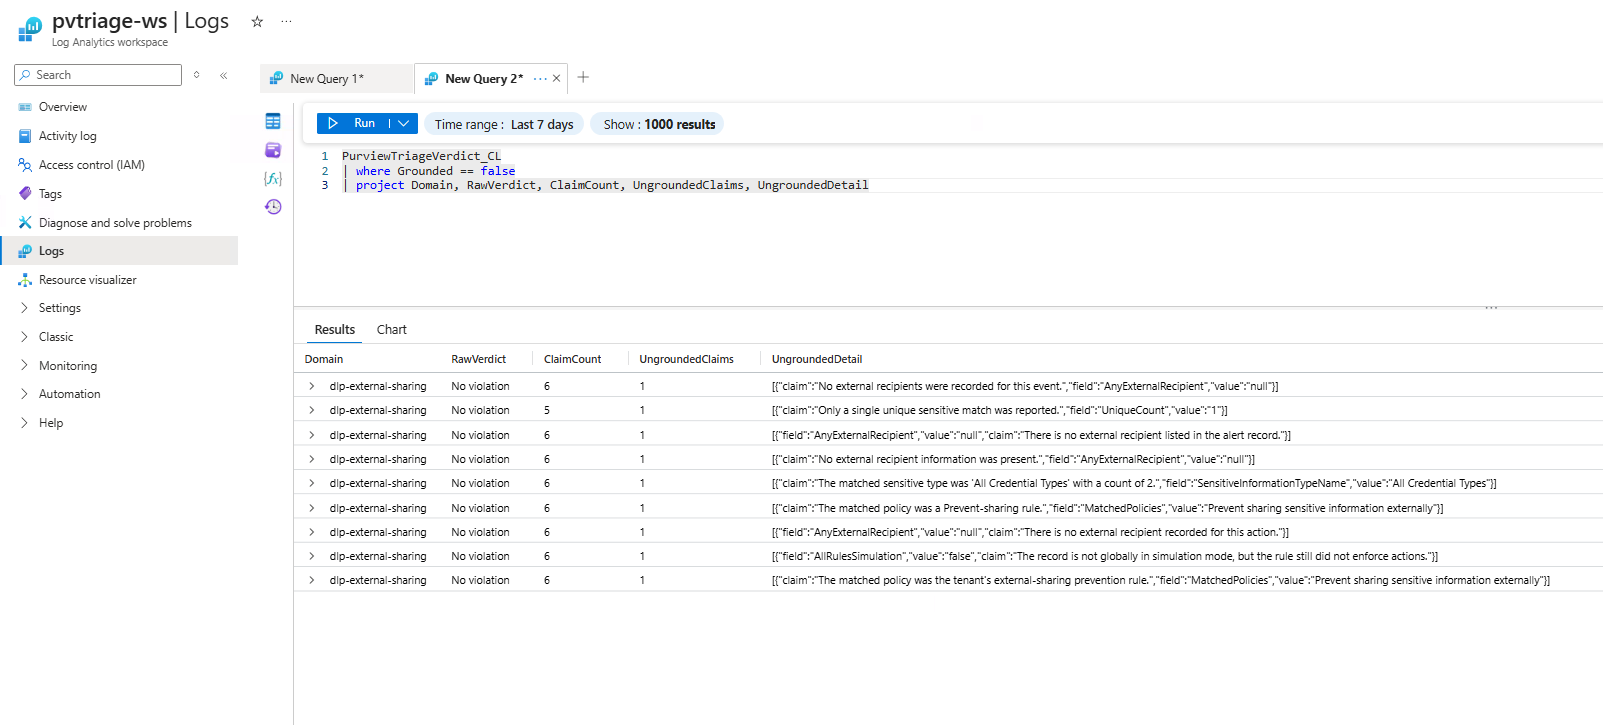Collapse the sidebar with the double chevron
The height and width of the screenshot is (725, 1603).
(x=224, y=75)
